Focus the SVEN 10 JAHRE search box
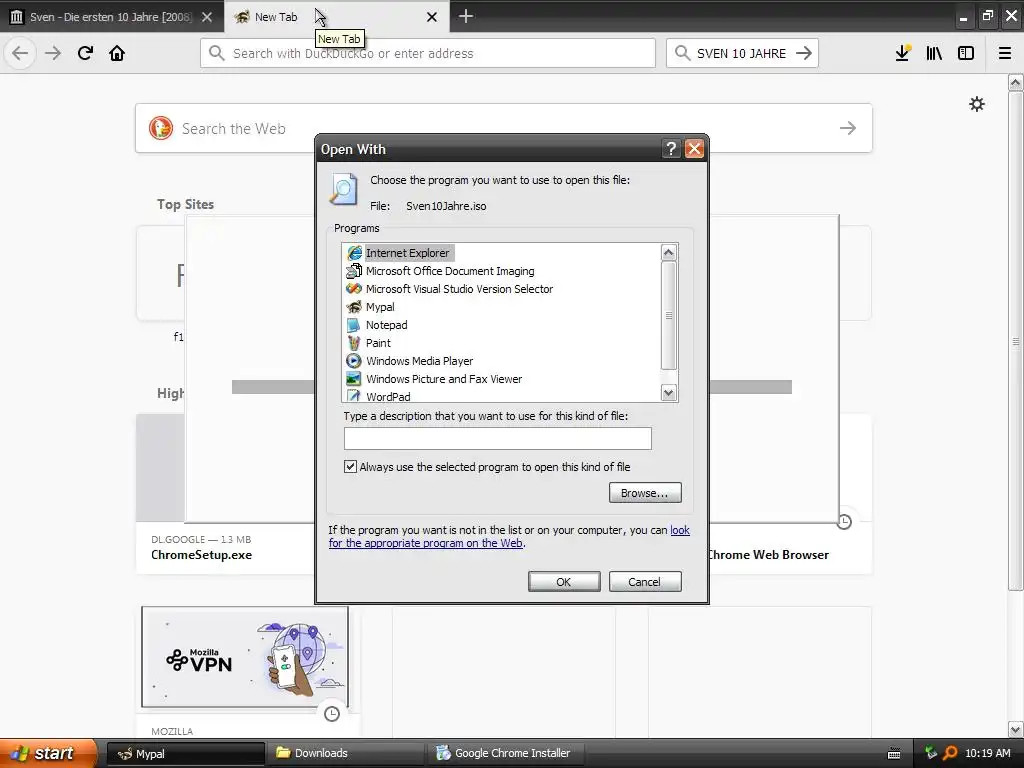Screen dimensions: 1024x768 click(x=742, y=53)
